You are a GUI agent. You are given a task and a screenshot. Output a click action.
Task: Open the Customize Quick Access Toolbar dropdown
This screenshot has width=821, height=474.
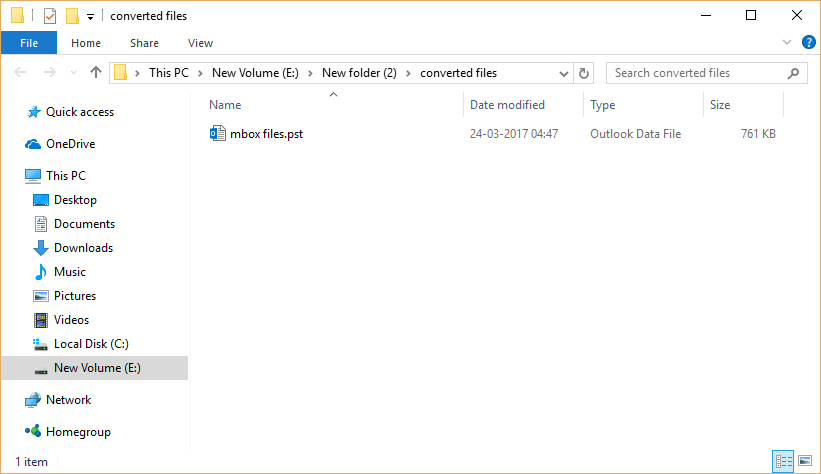pos(90,17)
